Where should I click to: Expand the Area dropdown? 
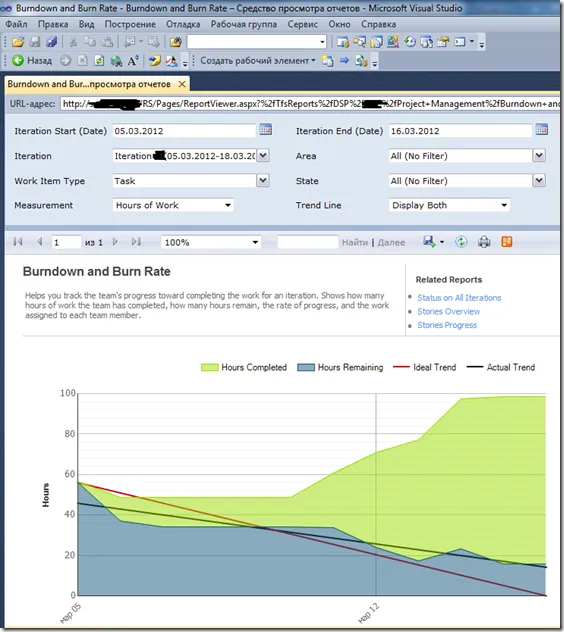(539, 156)
